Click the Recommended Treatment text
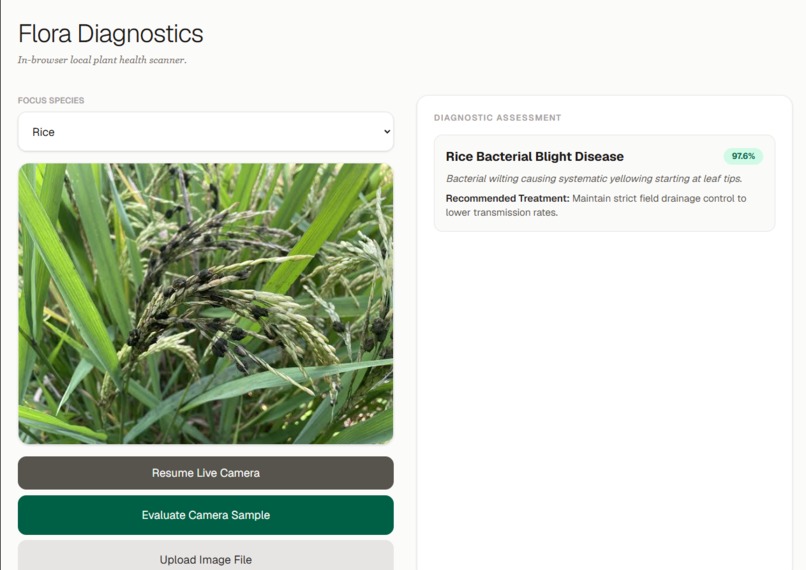Image resolution: width=806 pixels, height=570 pixels. (596, 205)
